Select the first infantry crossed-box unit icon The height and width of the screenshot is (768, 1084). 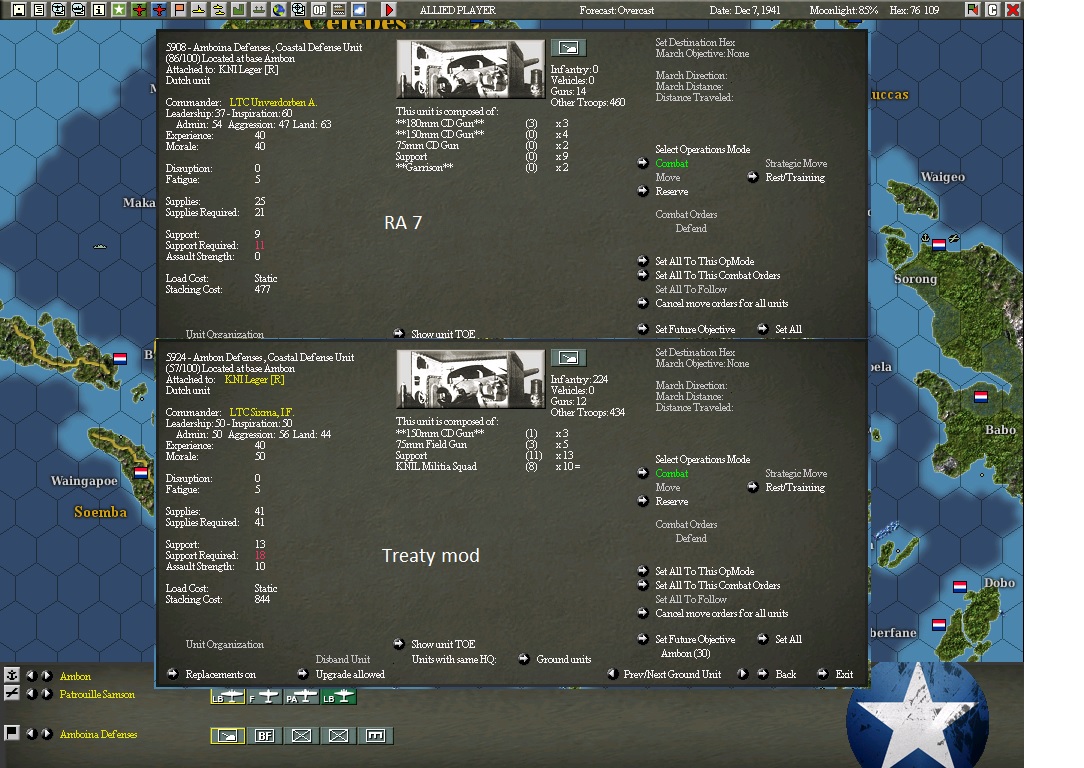302,736
